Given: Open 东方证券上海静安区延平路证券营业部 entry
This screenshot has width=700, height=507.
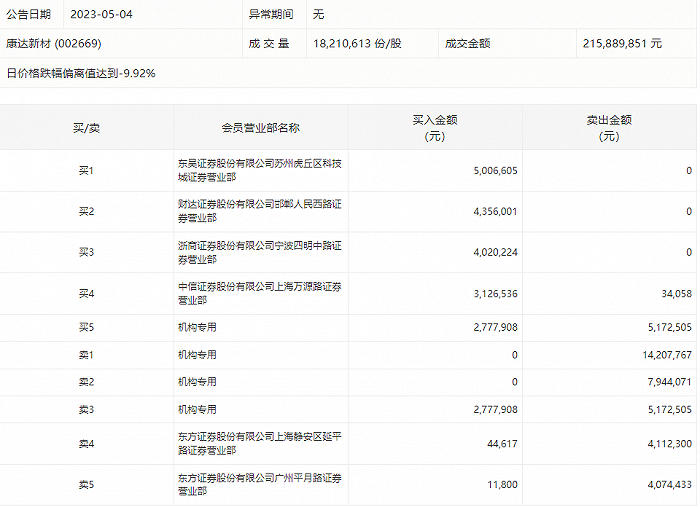Looking at the screenshot, I should point(260,443).
